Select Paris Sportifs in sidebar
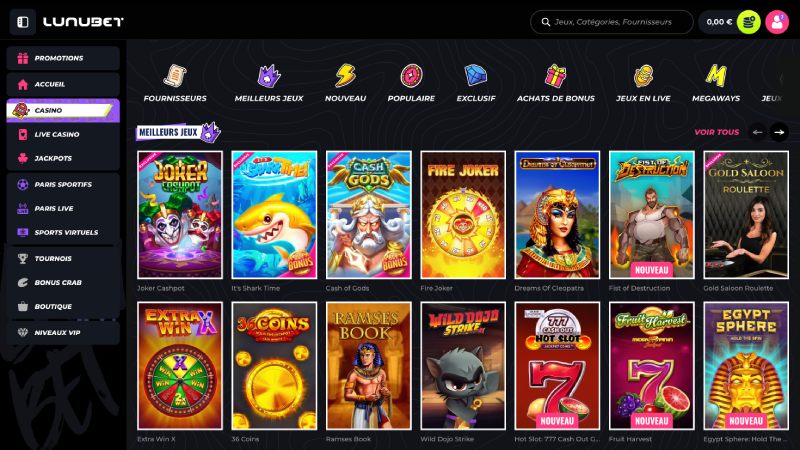This screenshot has width=800, height=450. tap(63, 184)
